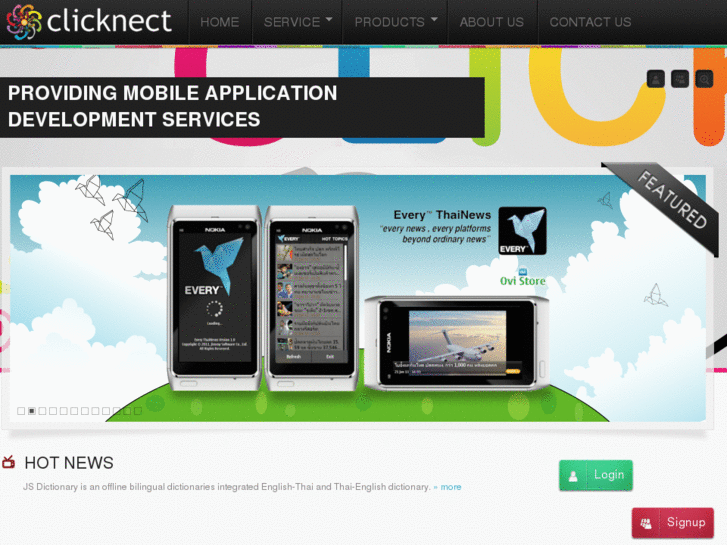Click the single-user icon near top right
This screenshot has height=545, width=727.
click(x=656, y=79)
